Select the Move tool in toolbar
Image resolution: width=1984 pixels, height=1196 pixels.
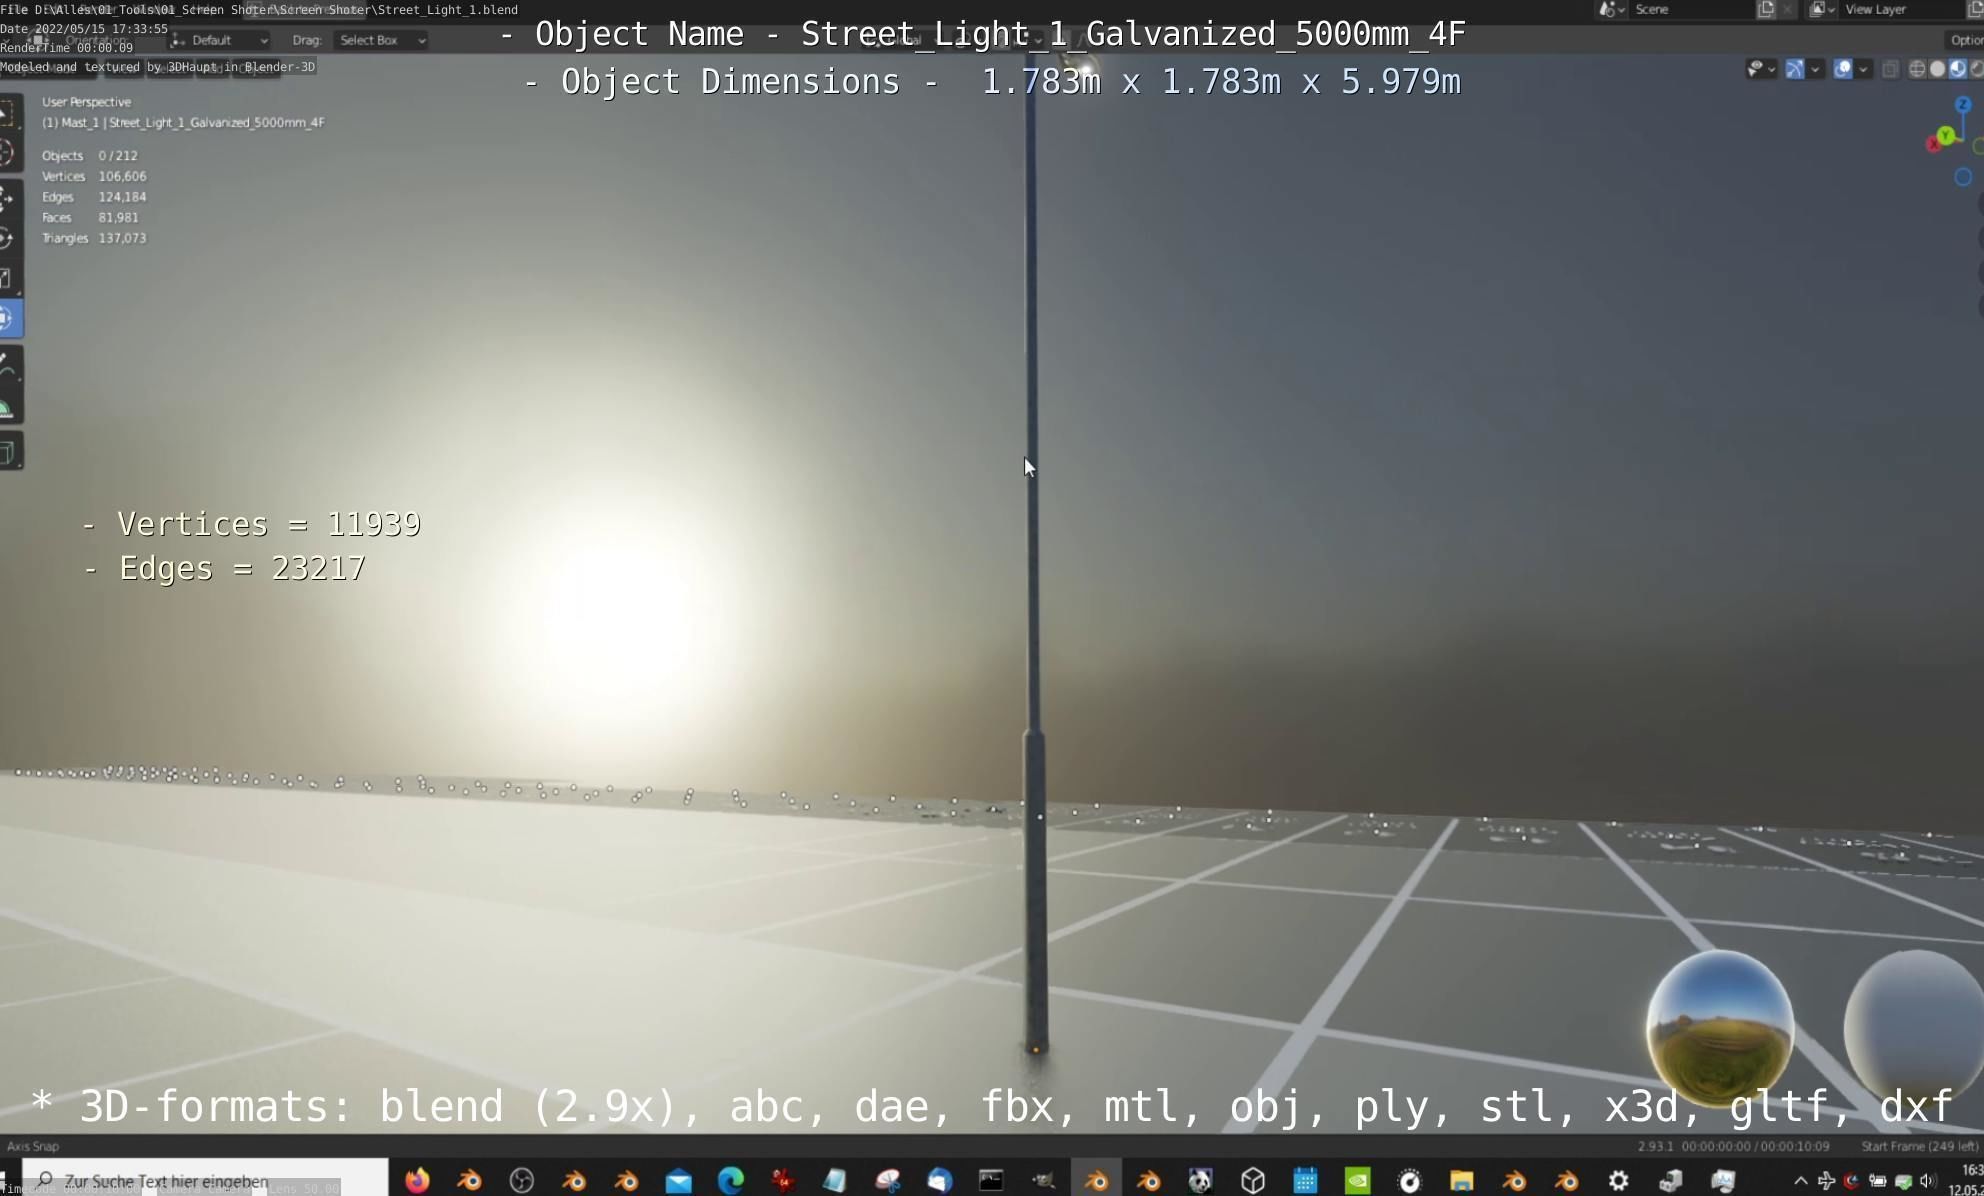(x=8, y=197)
